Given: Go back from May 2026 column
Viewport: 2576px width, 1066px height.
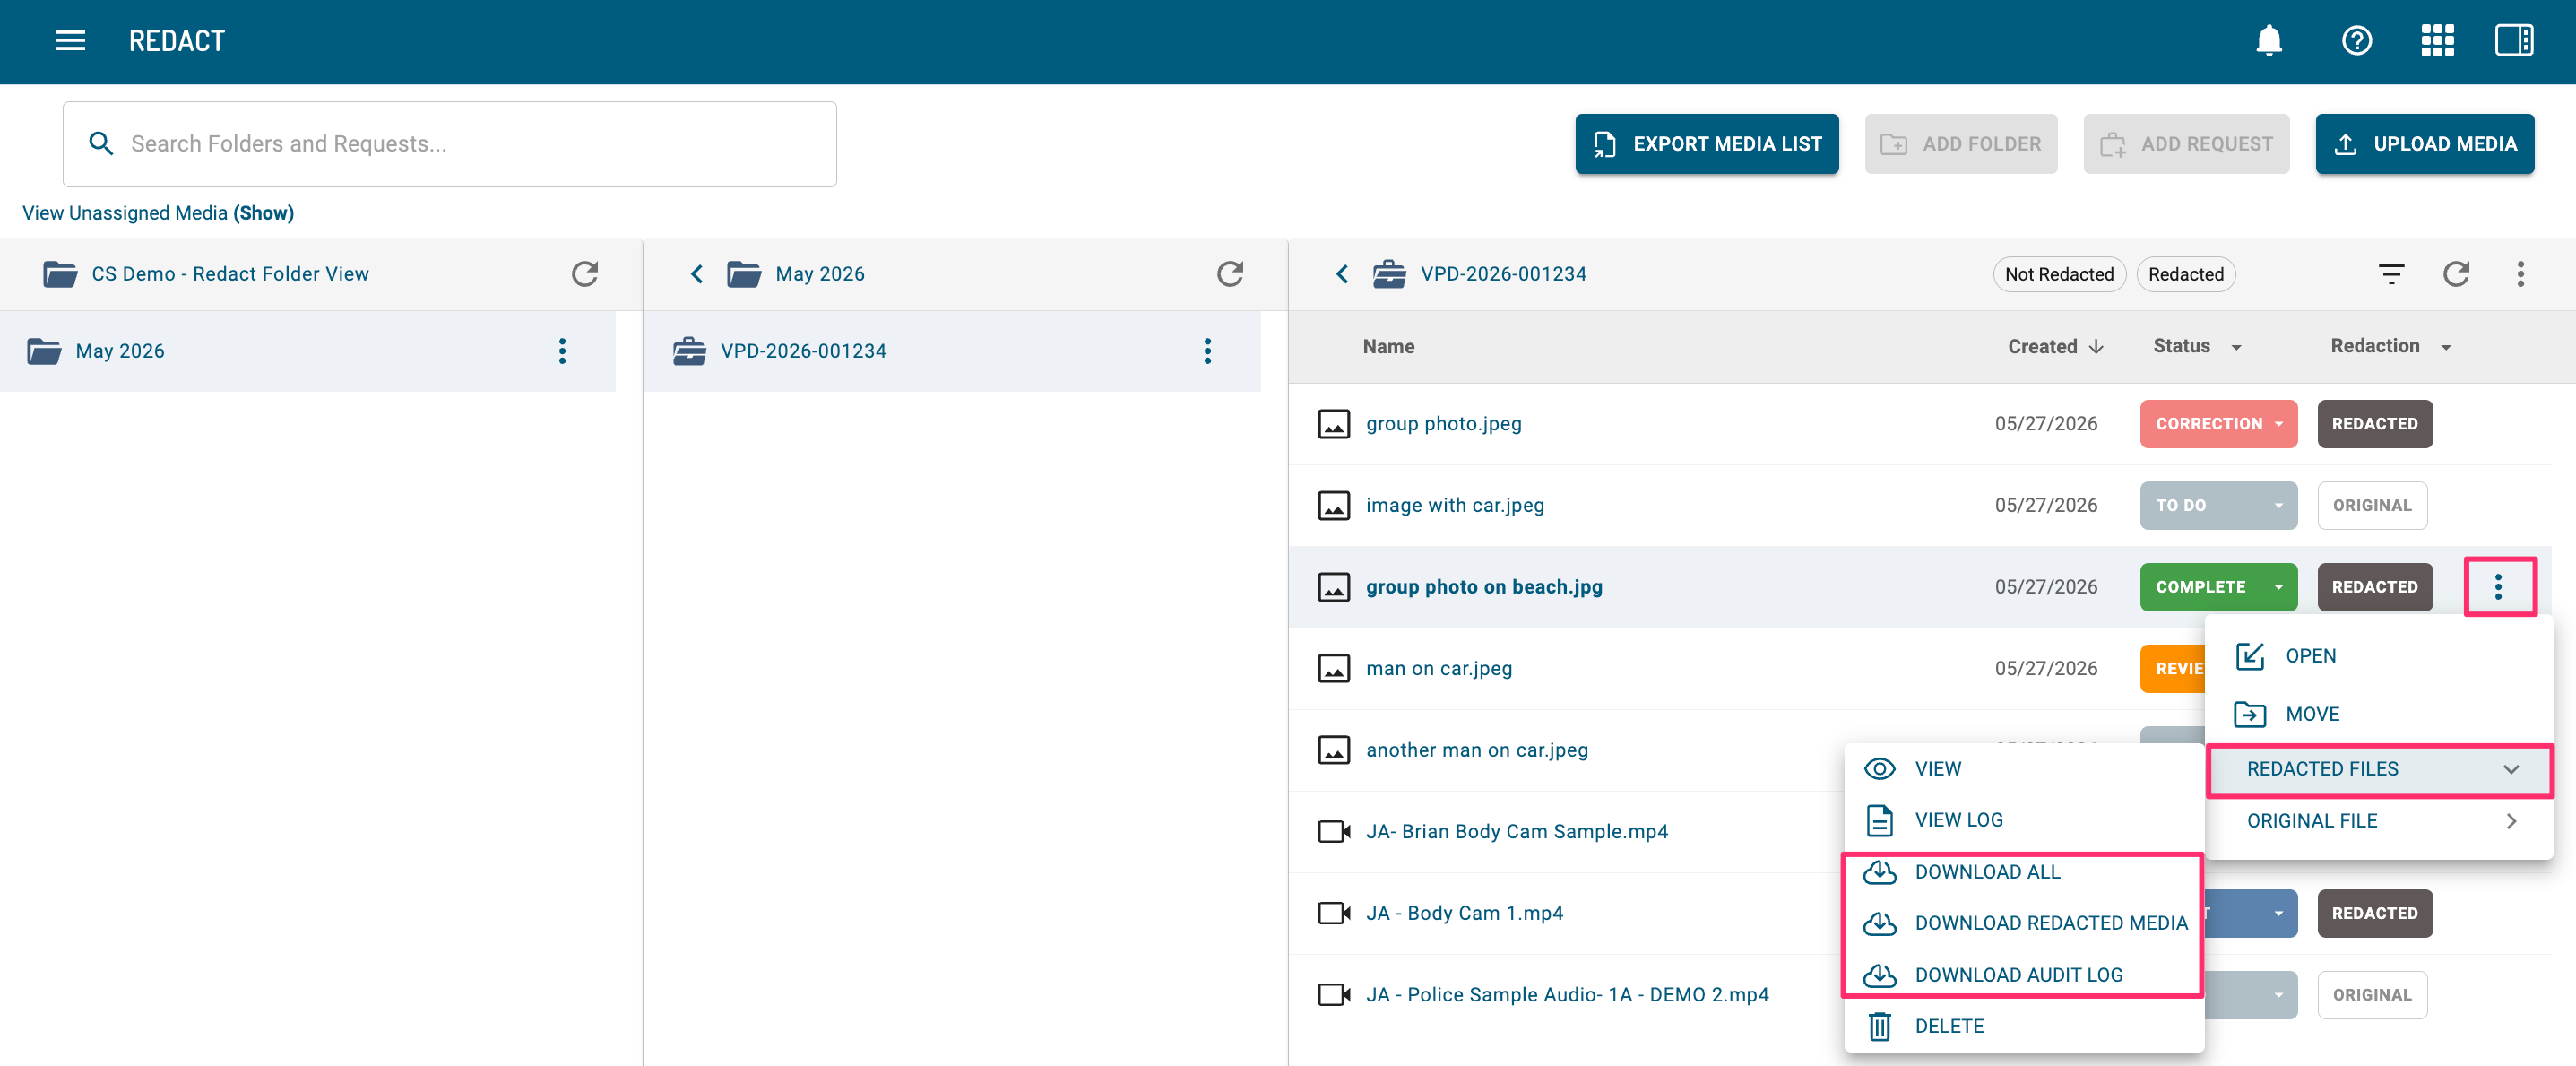Looking at the screenshot, I should click(697, 274).
